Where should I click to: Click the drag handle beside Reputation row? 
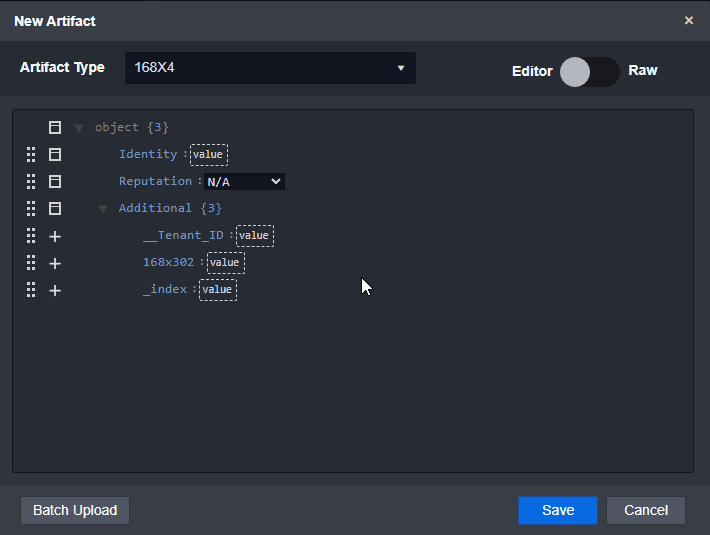point(31,182)
